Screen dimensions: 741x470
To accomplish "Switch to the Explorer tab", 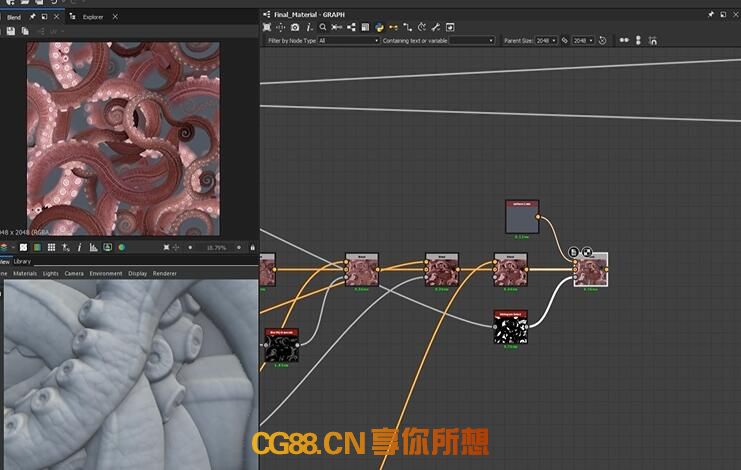I will pyautogui.click(x=93, y=17).
